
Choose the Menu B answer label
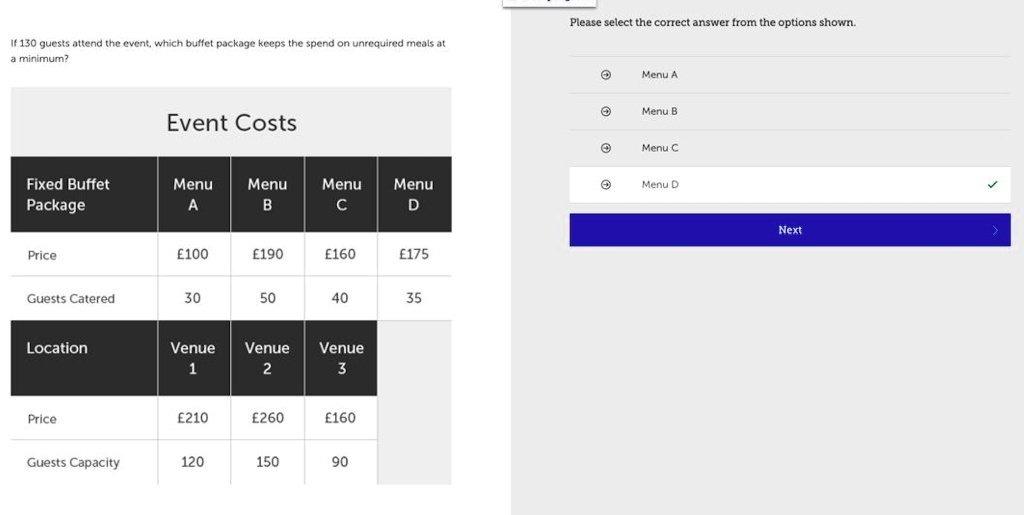click(659, 112)
